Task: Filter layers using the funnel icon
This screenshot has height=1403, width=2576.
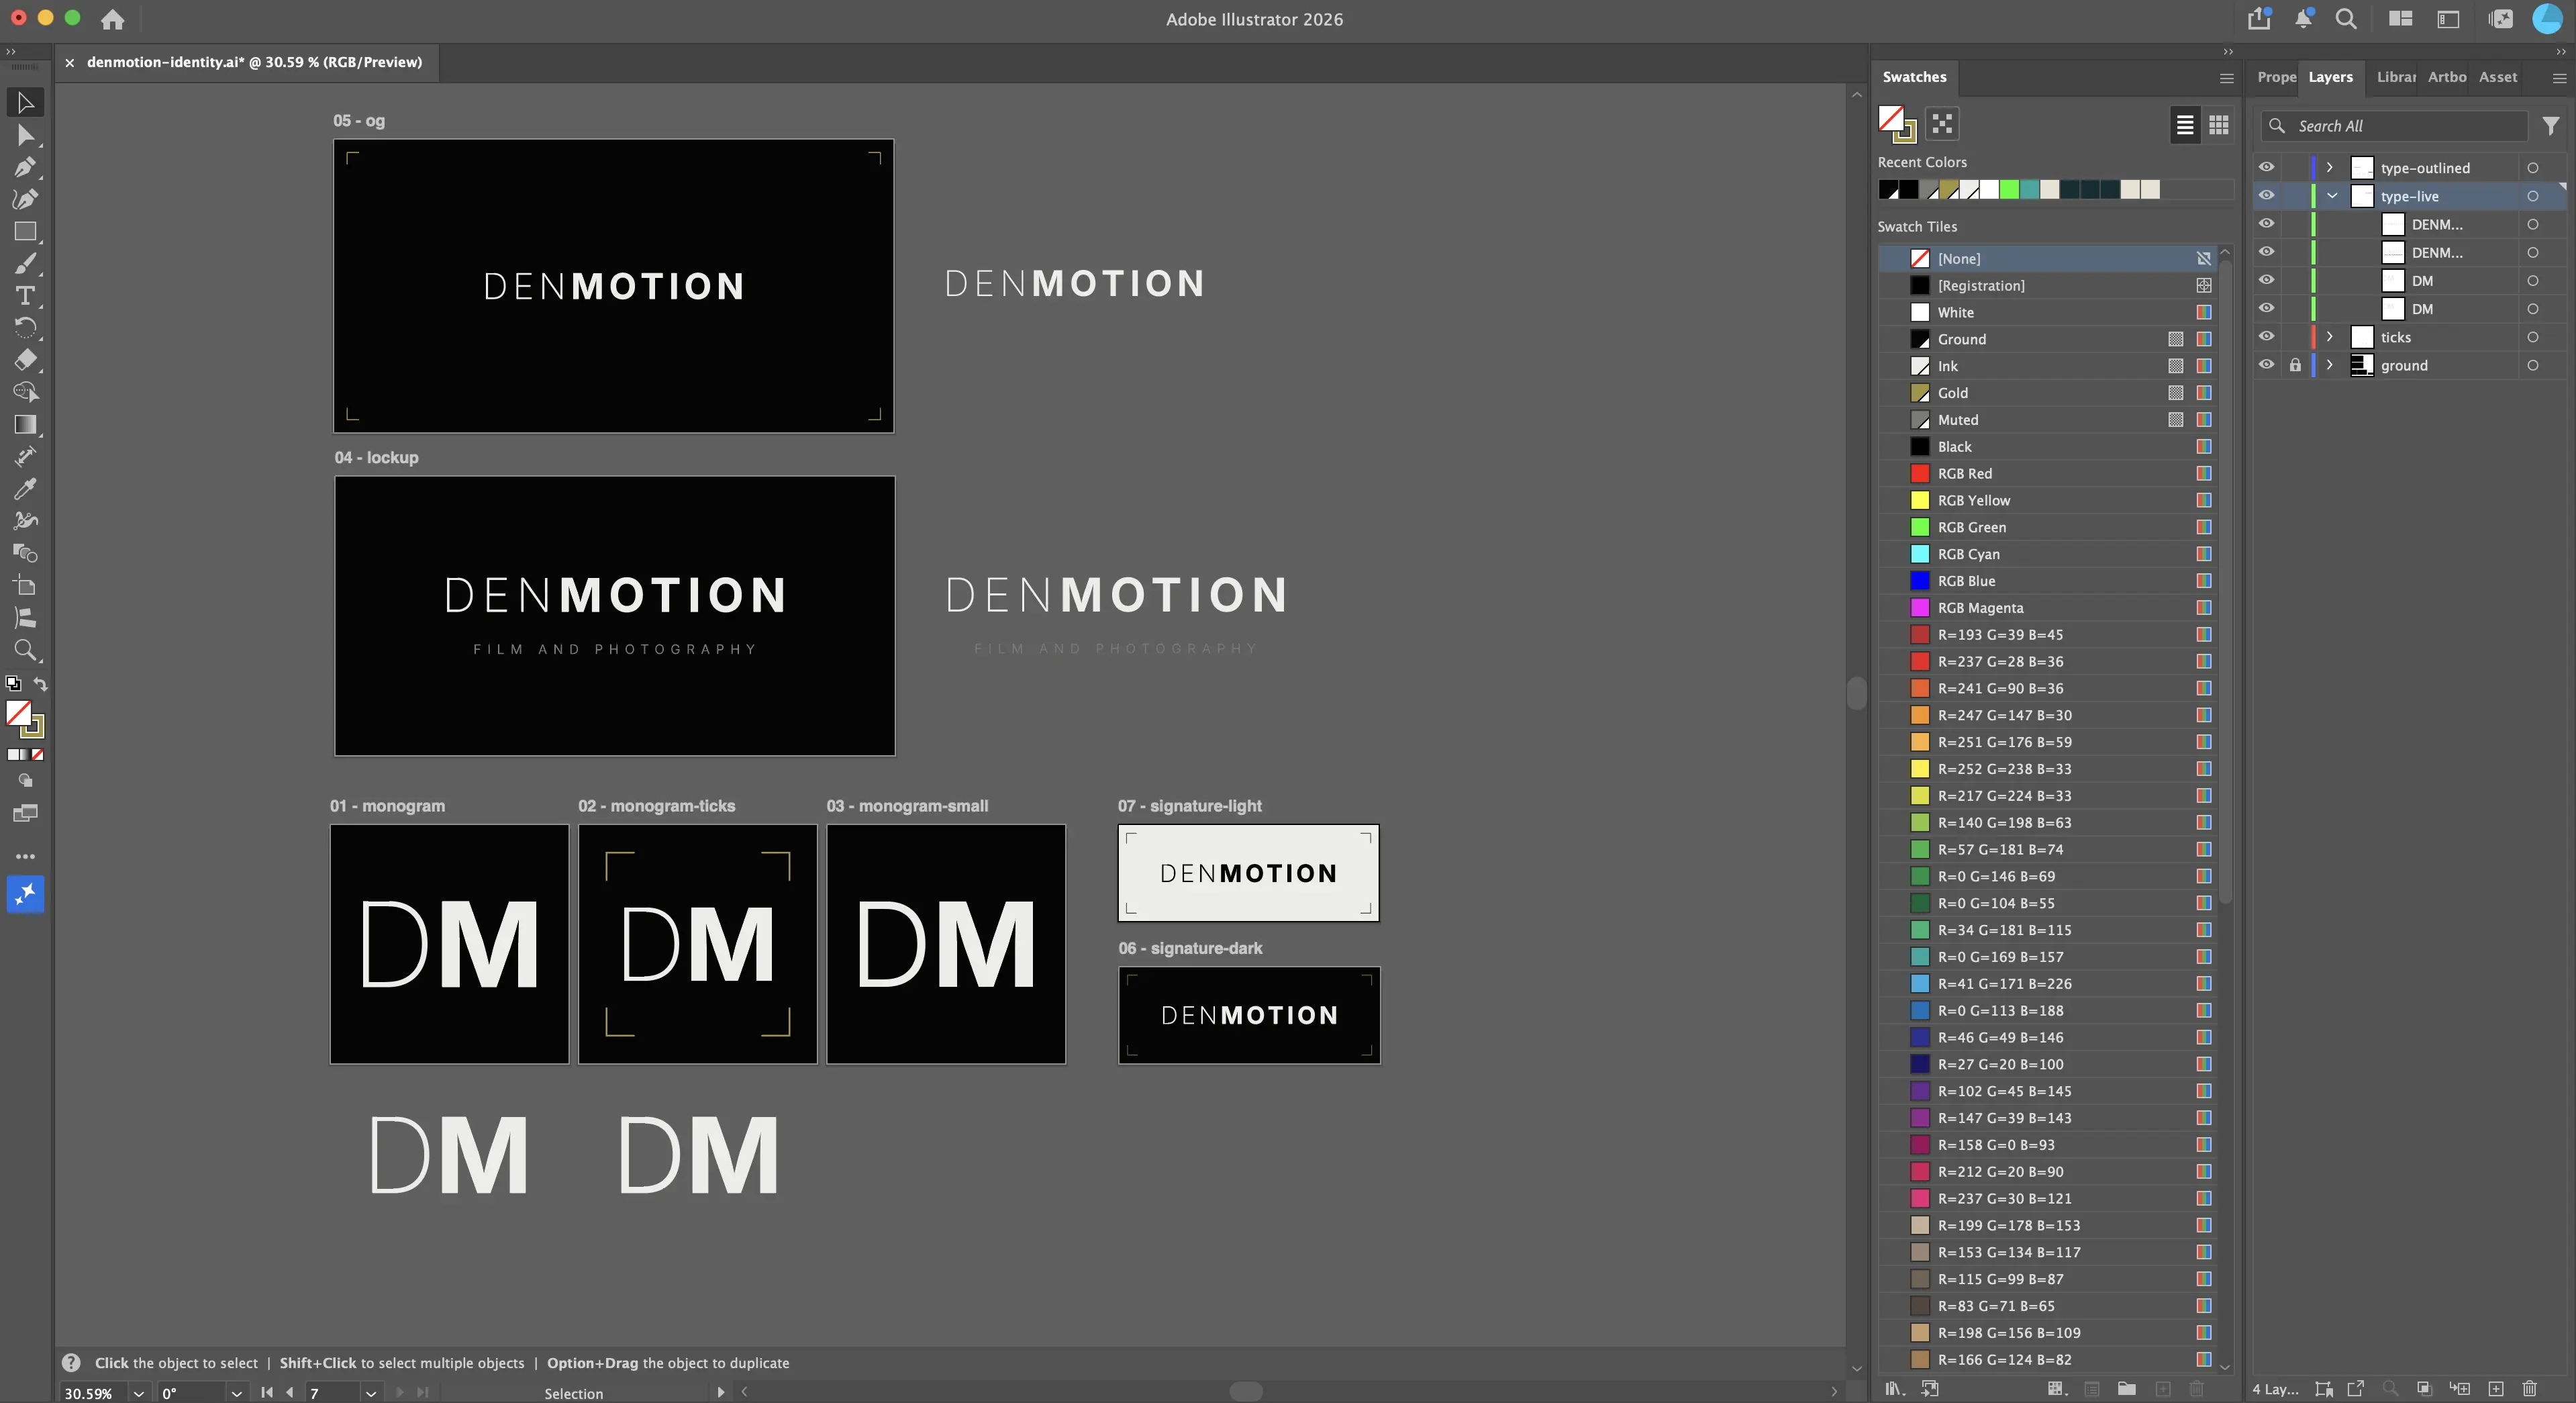Action: [x=2551, y=126]
